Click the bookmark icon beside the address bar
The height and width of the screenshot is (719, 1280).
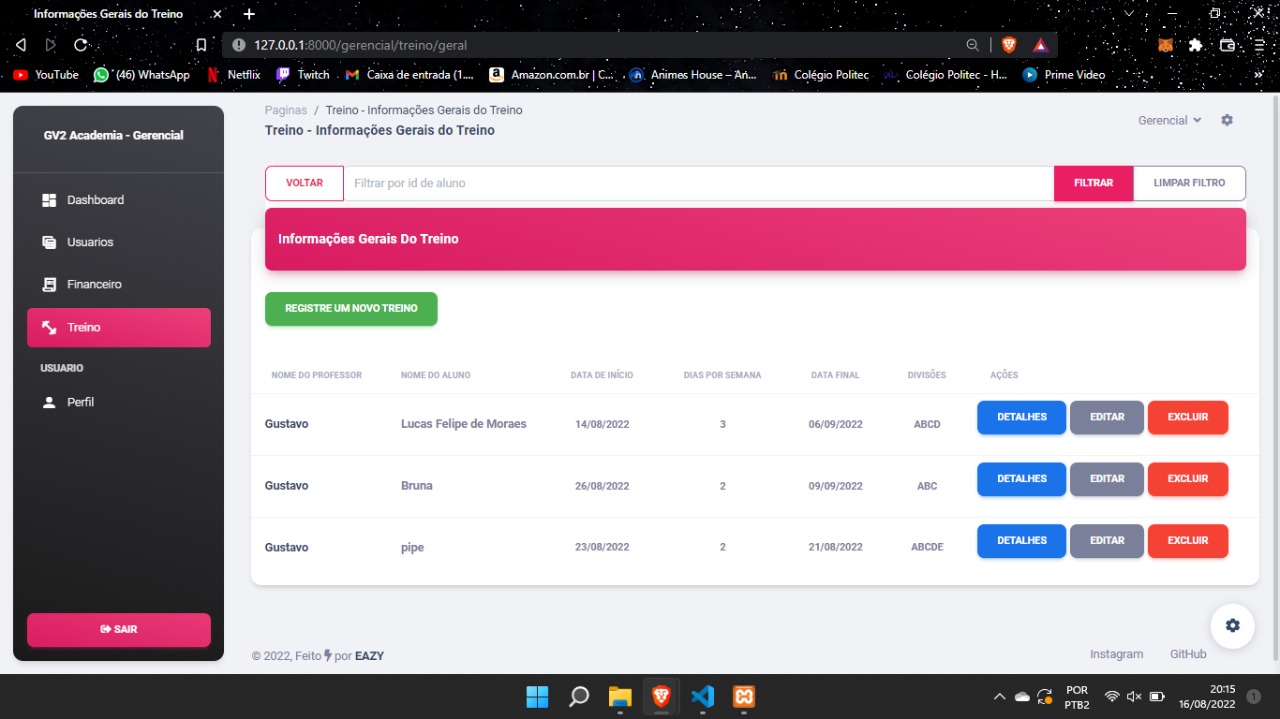201,45
